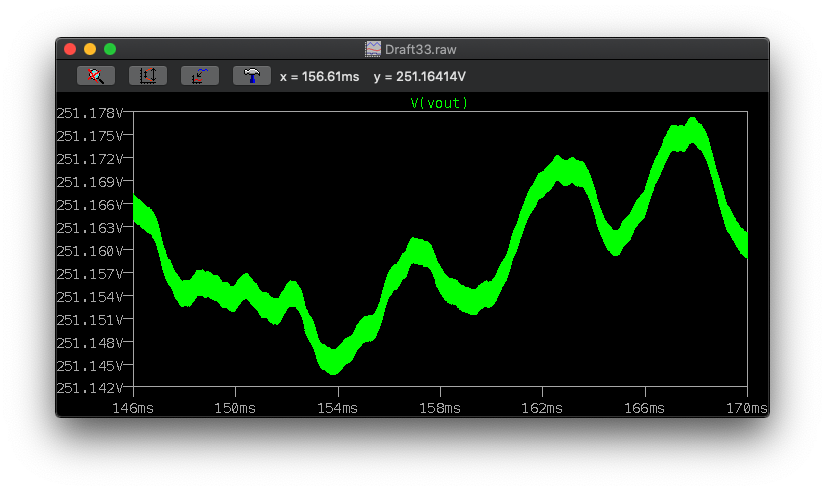Click the 170ms time-axis label
Viewport: 825px width, 491px height.
(x=747, y=408)
